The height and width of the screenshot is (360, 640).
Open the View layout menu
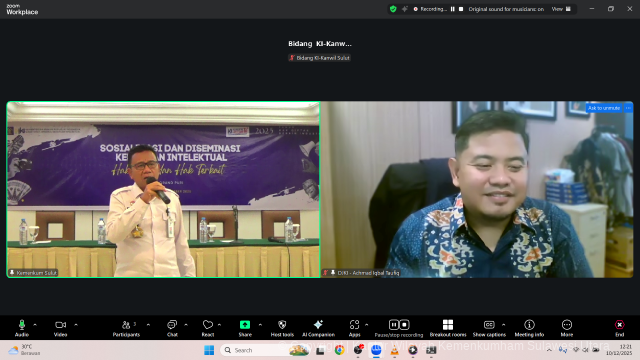click(x=561, y=9)
